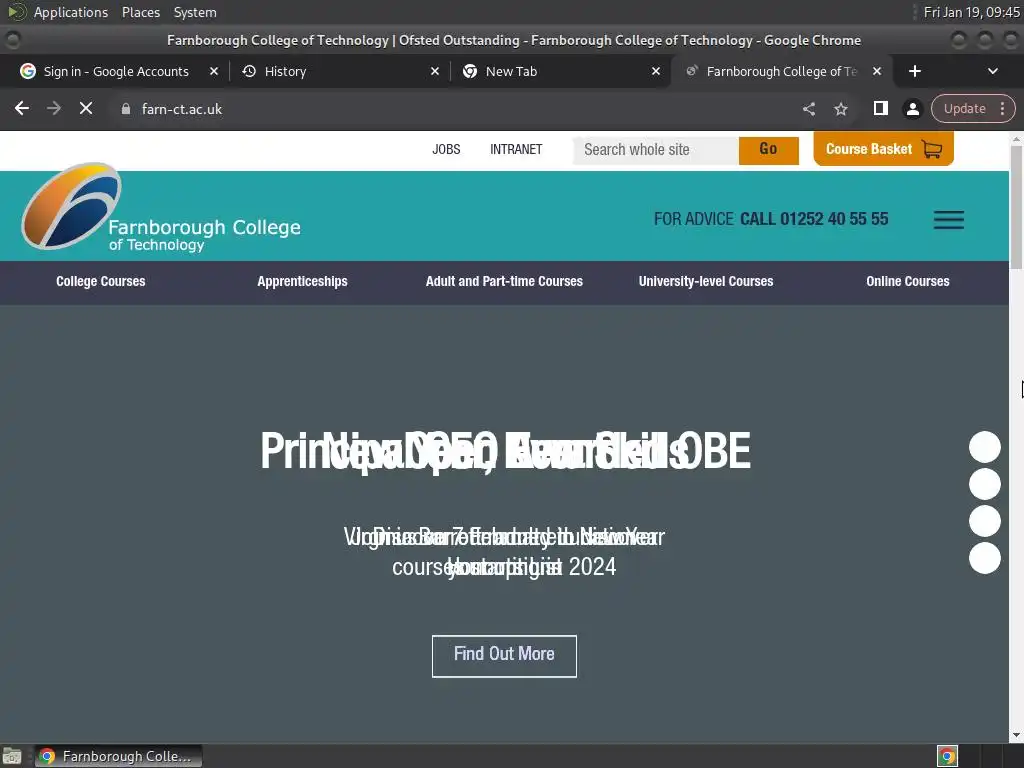Click the Go search button
This screenshot has height=768, width=1024.
coord(769,150)
